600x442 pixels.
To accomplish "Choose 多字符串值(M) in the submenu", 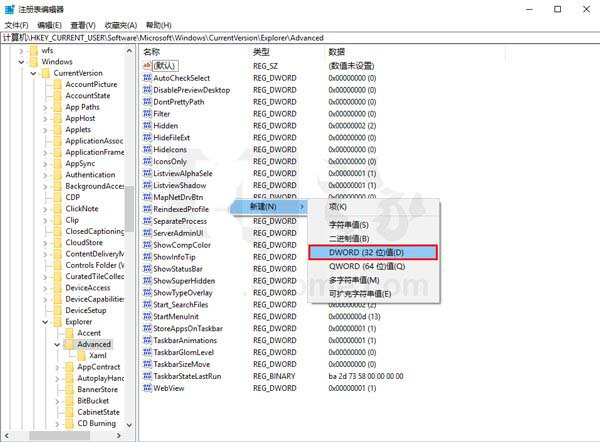I will [373, 280].
